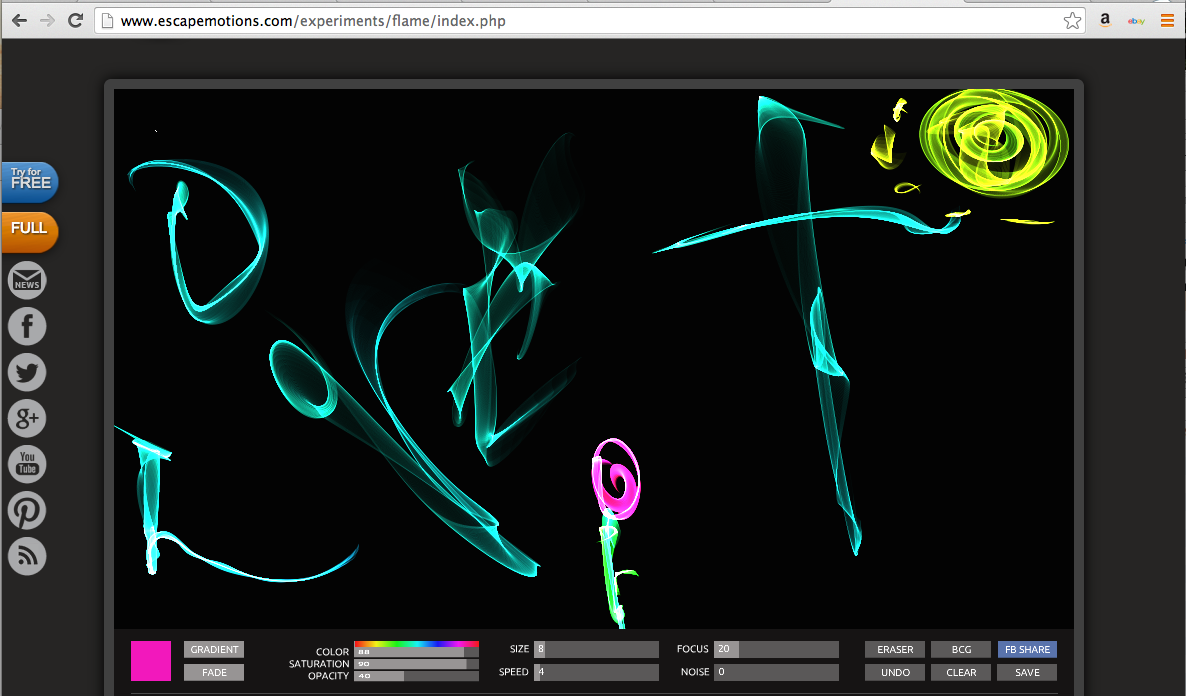
Task: Open the YouTube channel icon
Action: click(27, 464)
